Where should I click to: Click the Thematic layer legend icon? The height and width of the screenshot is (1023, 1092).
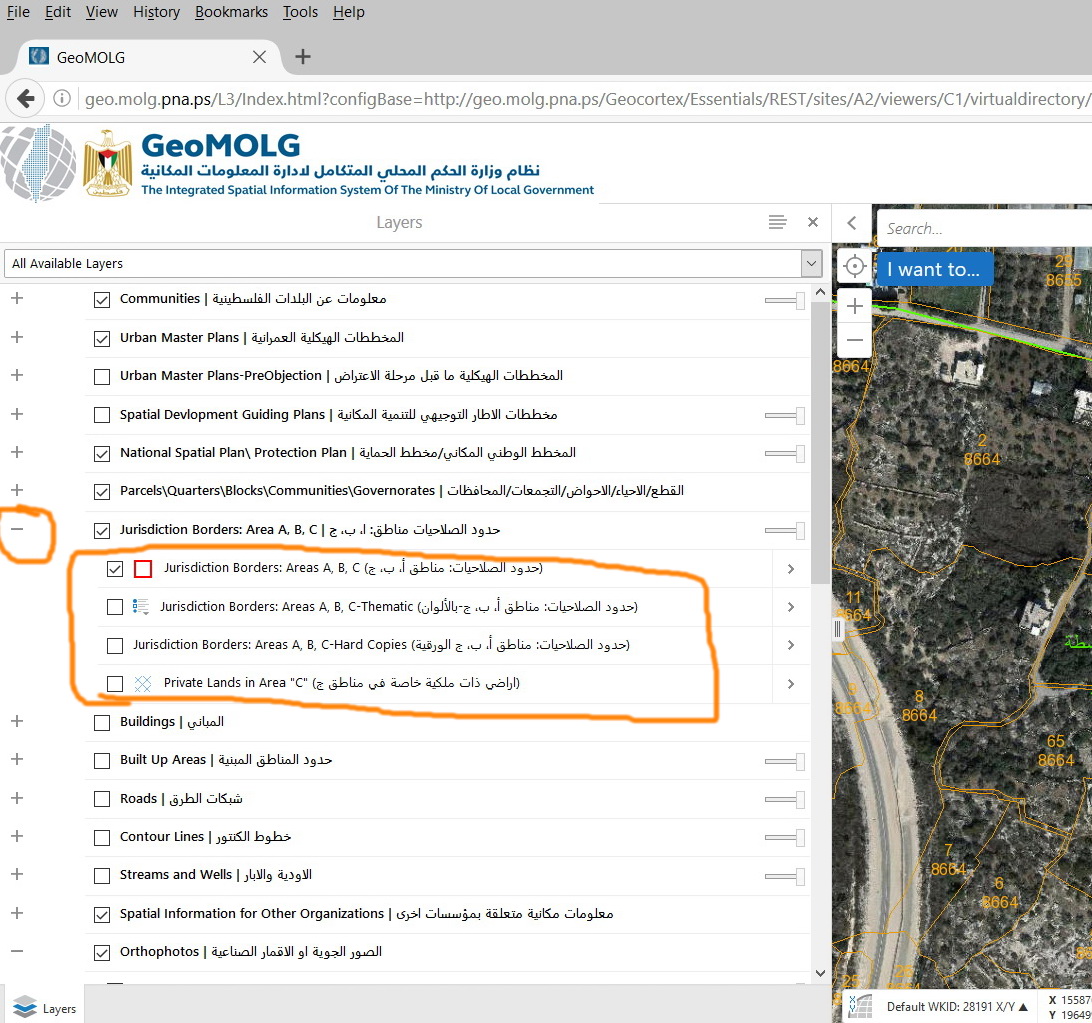(x=141, y=607)
